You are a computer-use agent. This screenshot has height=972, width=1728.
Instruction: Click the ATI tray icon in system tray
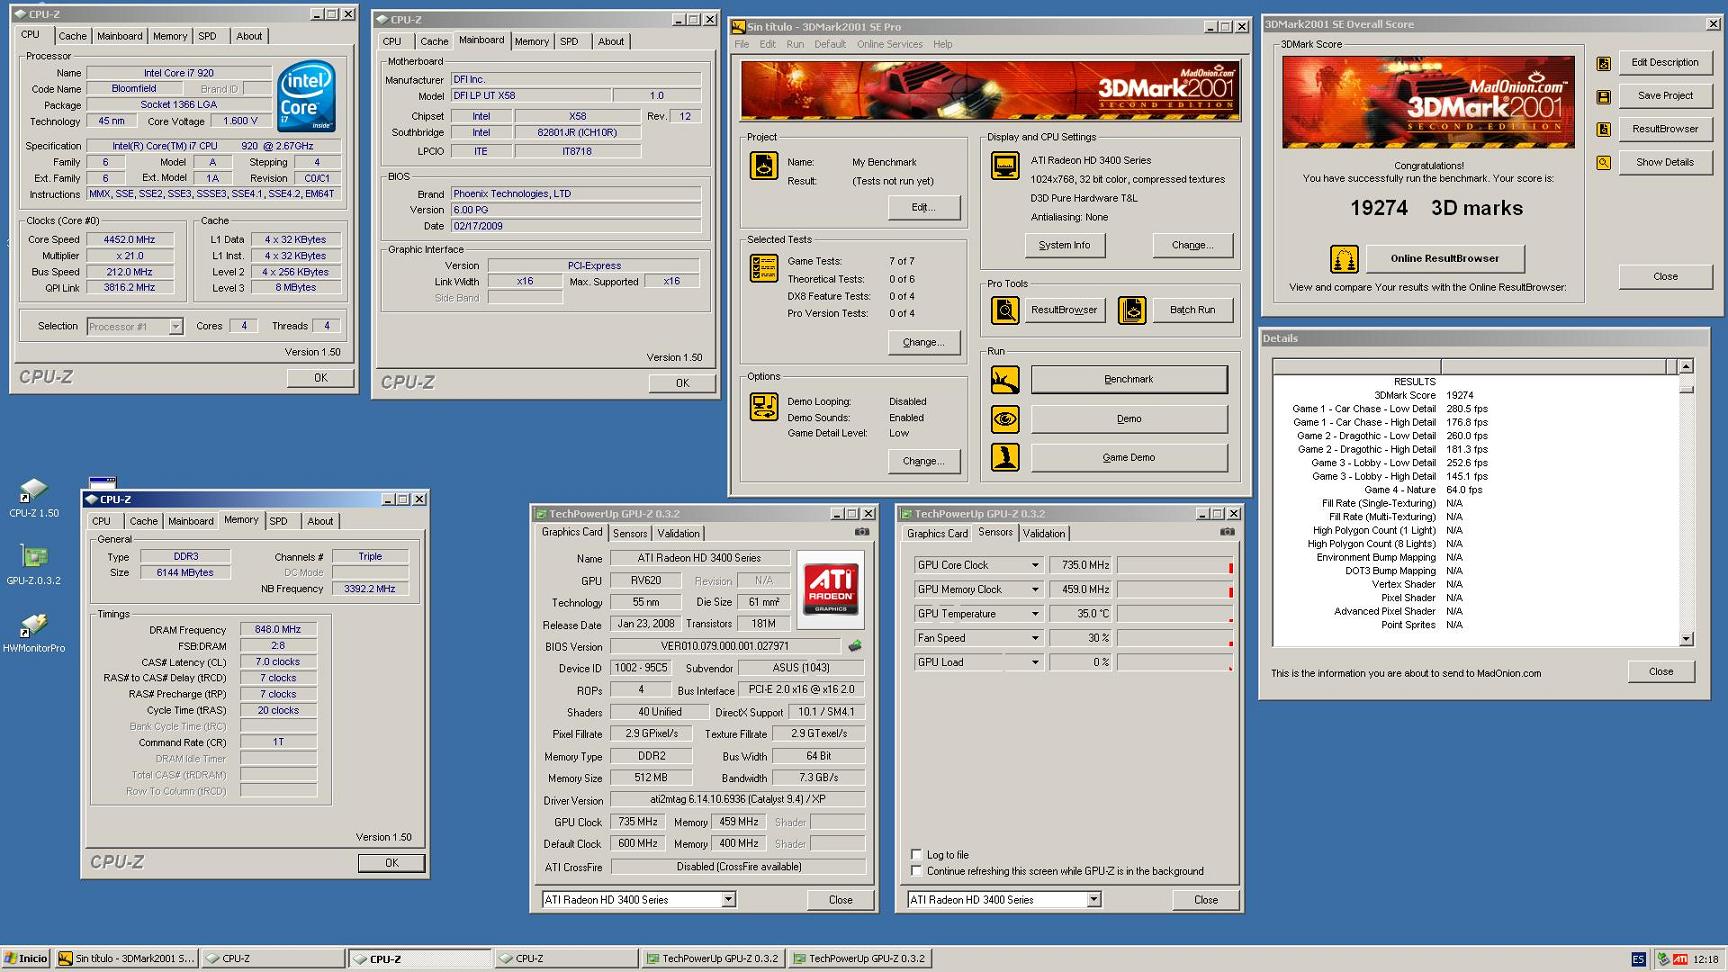(x=1680, y=959)
